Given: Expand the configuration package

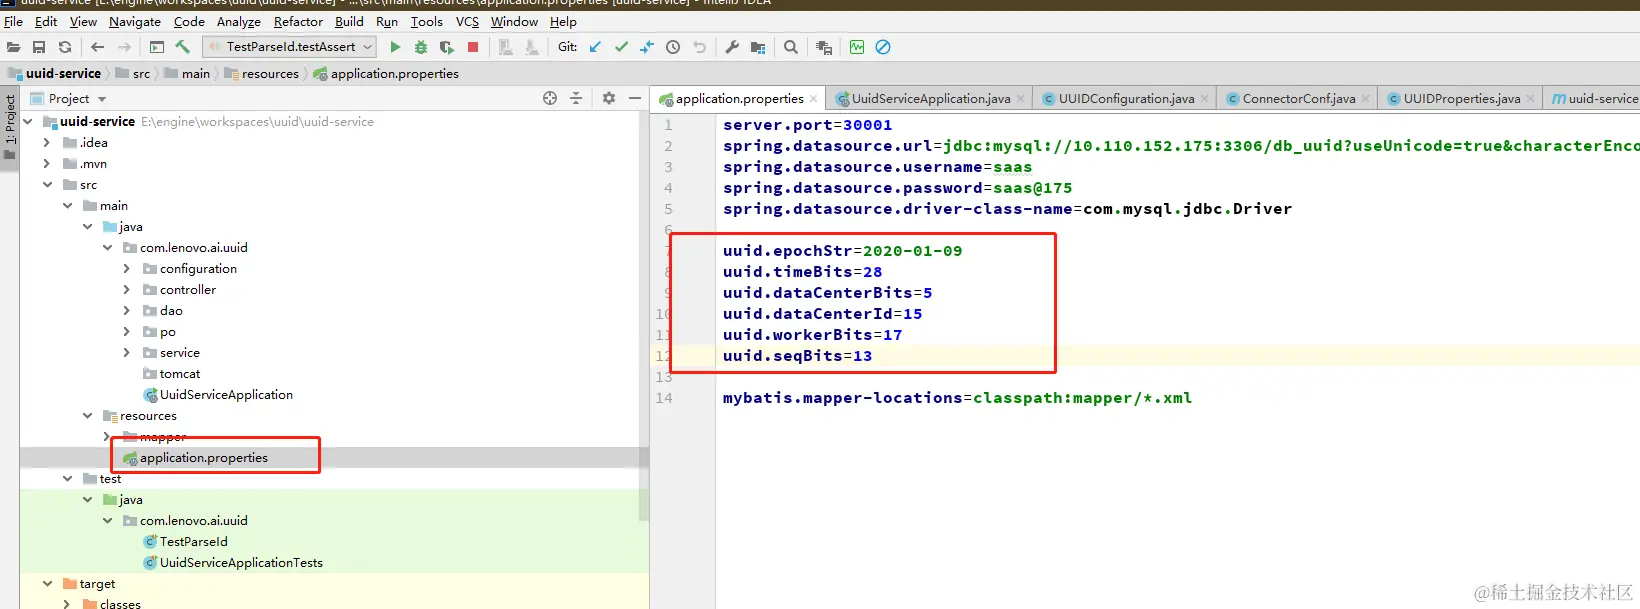Looking at the screenshot, I should [126, 269].
